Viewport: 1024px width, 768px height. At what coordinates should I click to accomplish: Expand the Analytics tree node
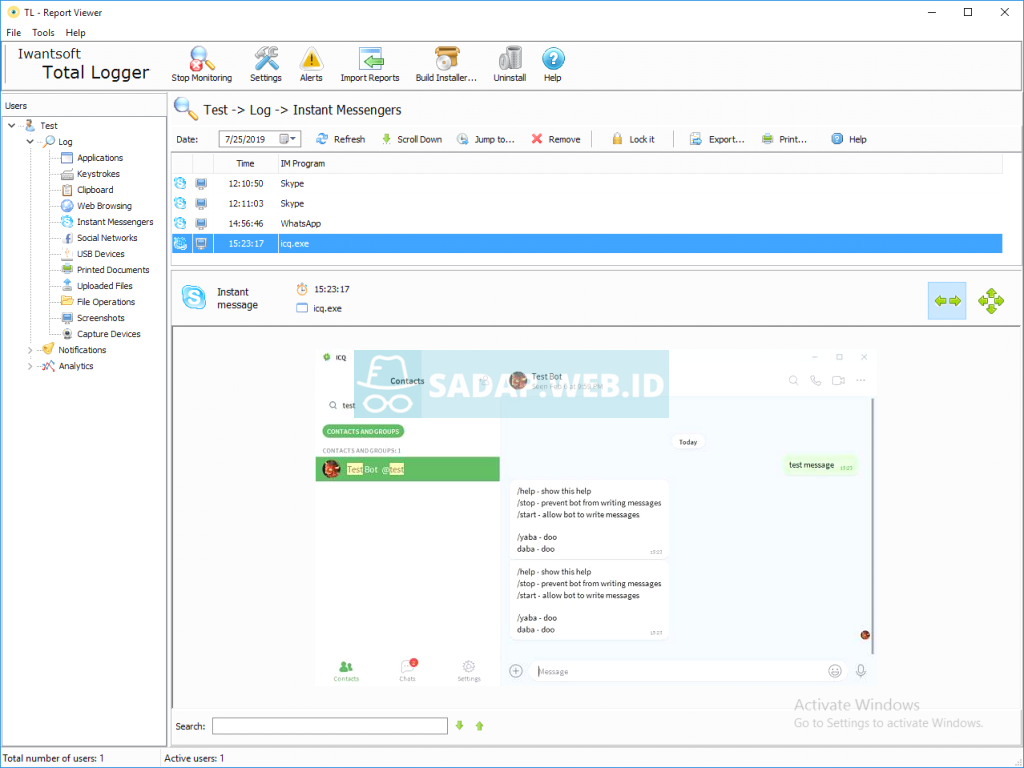[30, 366]
